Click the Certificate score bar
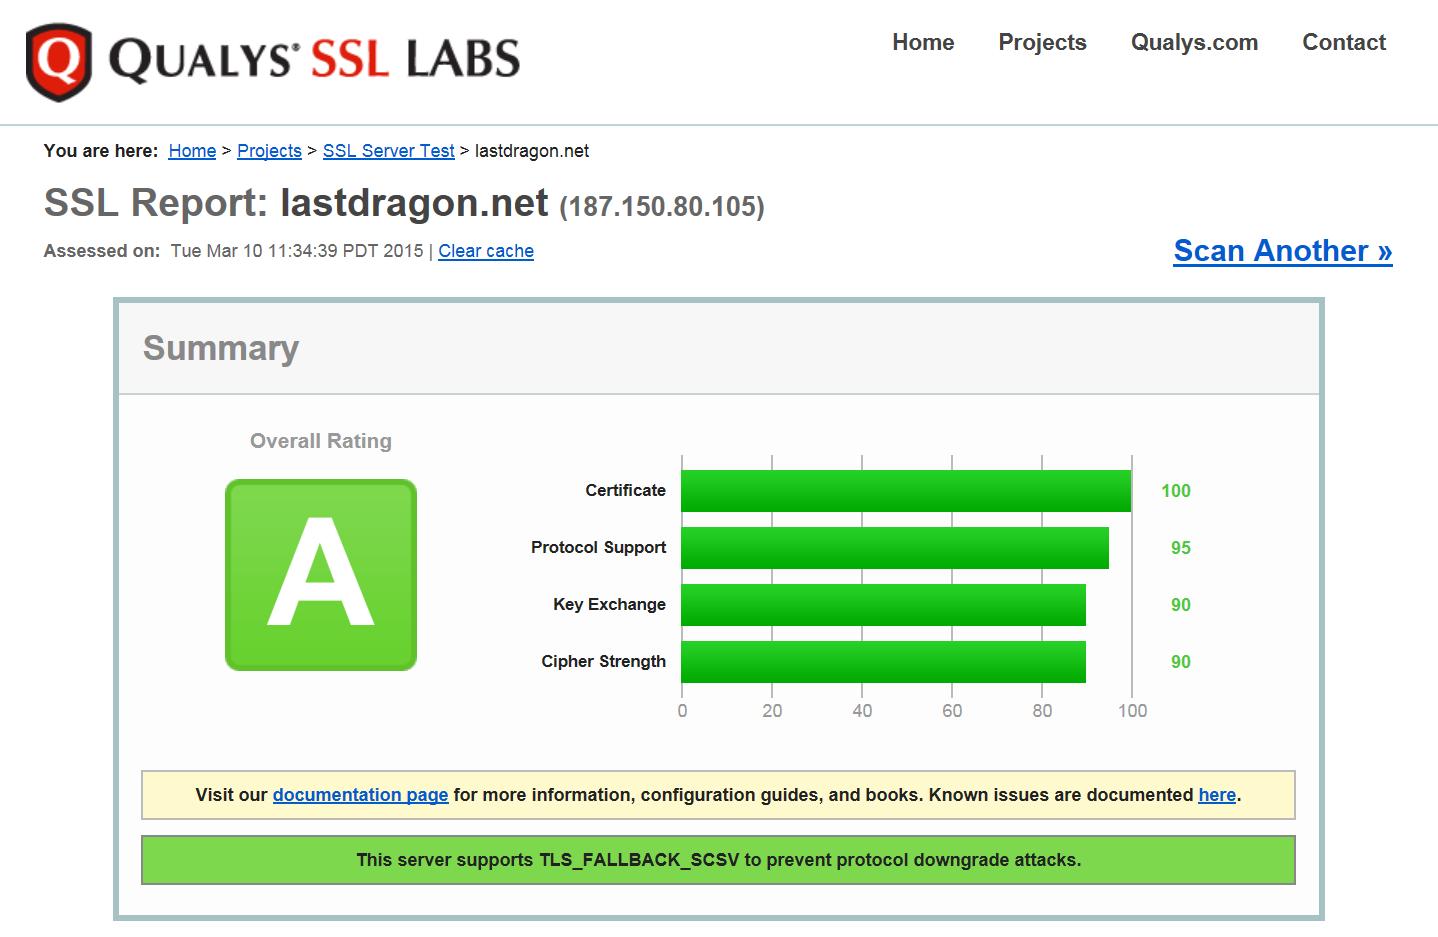The width and height of the screenshot is (1438, 937). pyautogui.click(x=905, y=491)
